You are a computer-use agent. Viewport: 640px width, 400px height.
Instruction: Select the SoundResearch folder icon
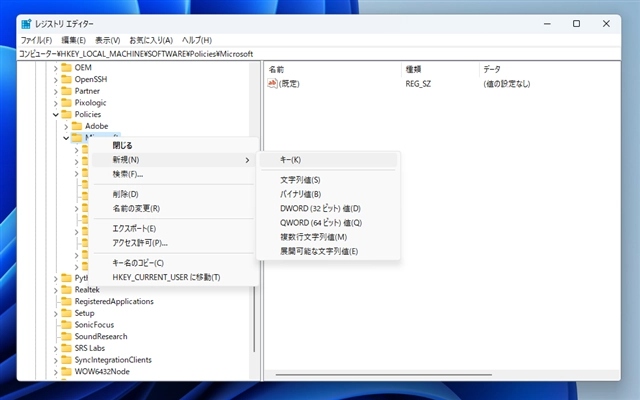66,337
